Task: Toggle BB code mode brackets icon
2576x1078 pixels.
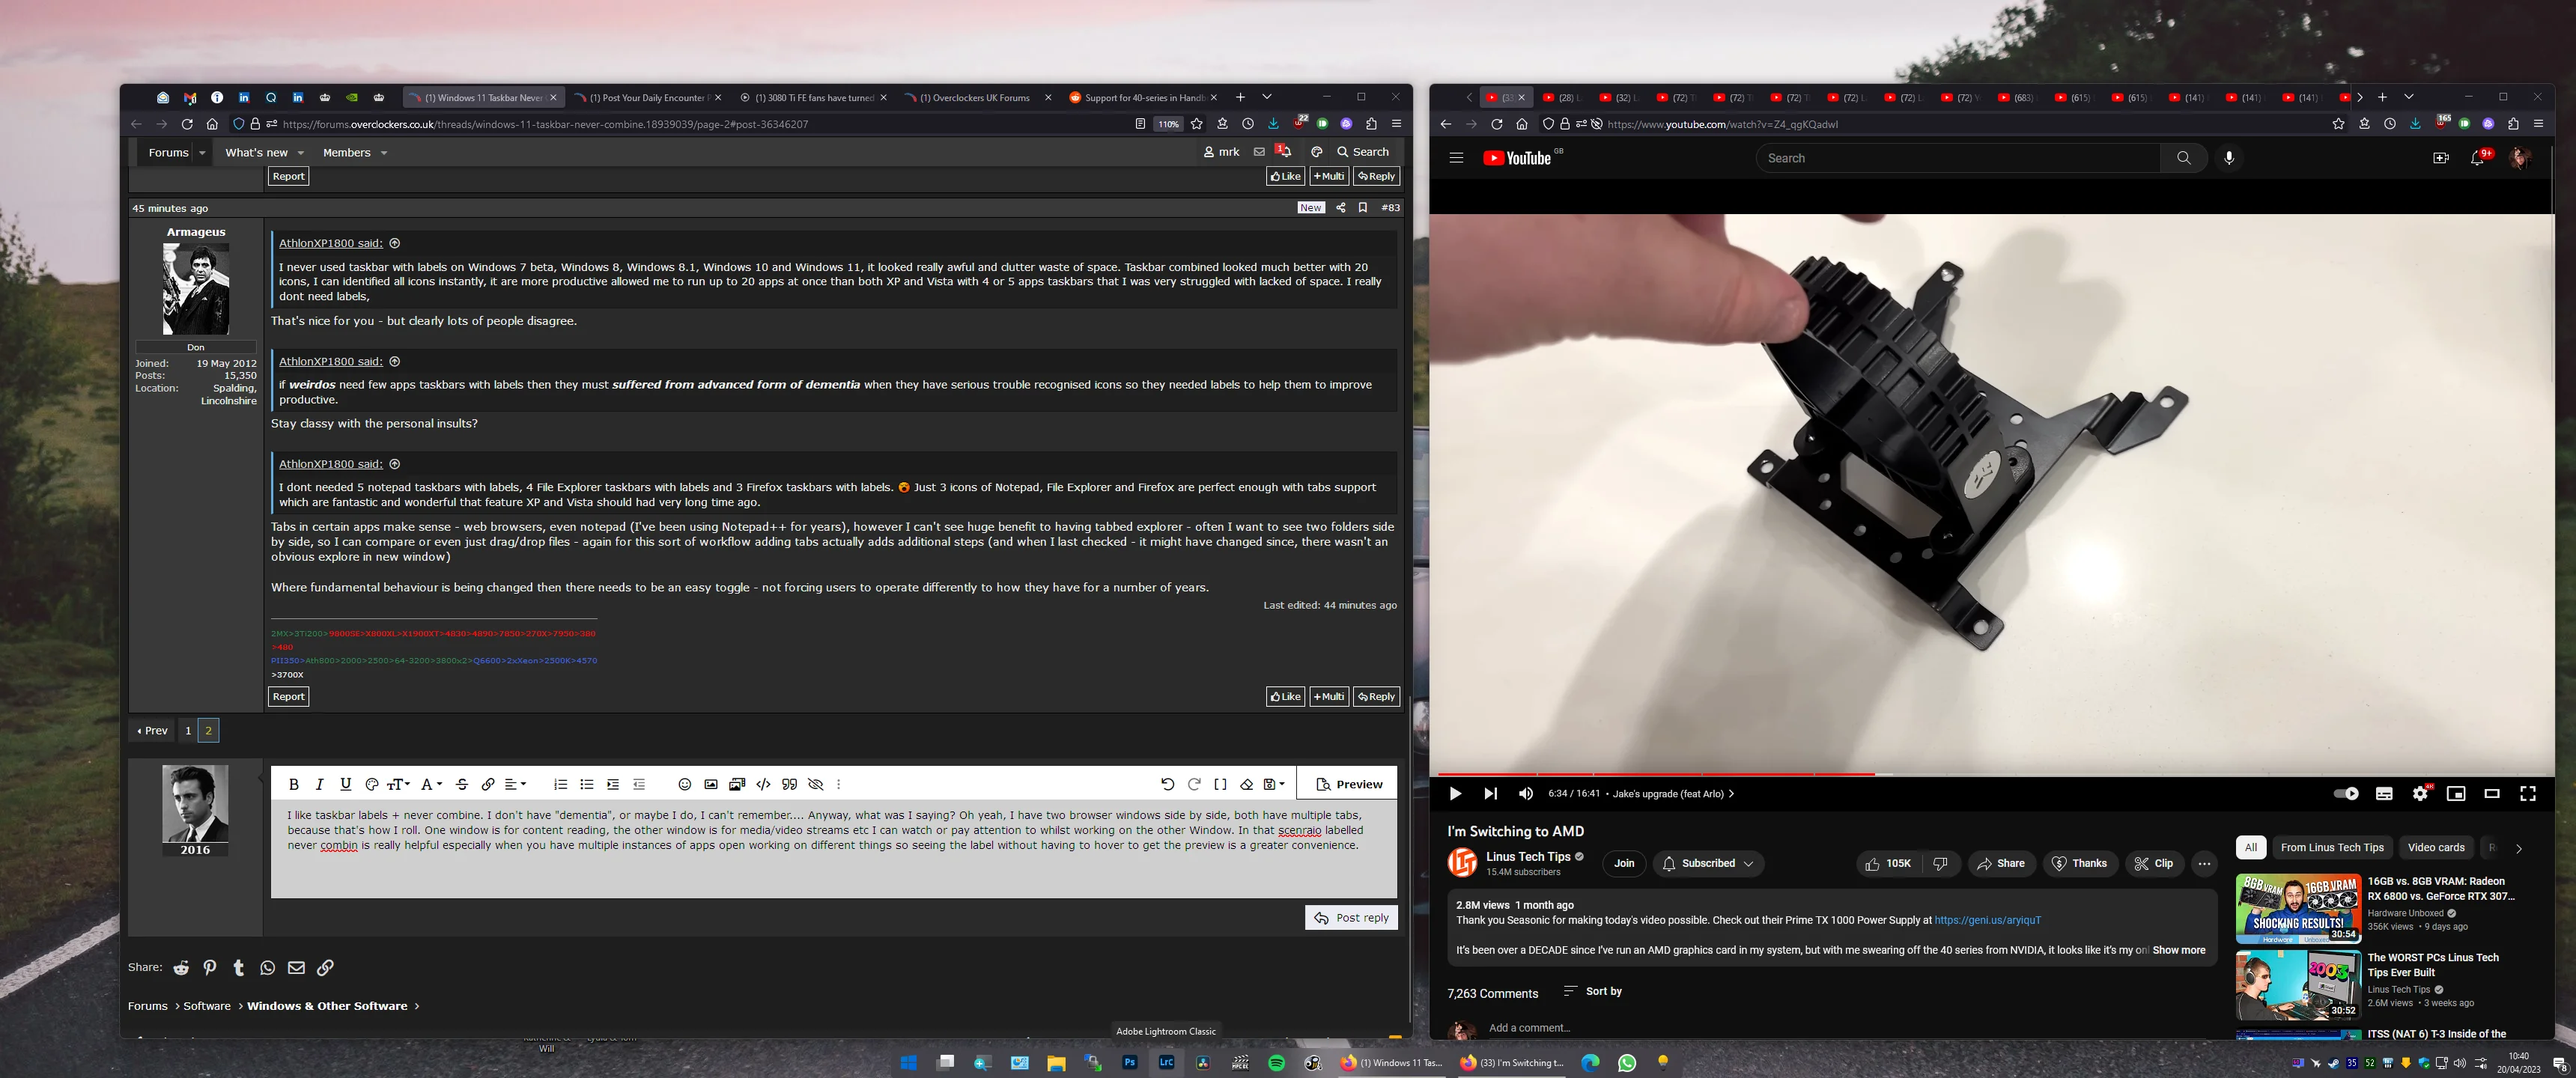Action: [1220, 784]
